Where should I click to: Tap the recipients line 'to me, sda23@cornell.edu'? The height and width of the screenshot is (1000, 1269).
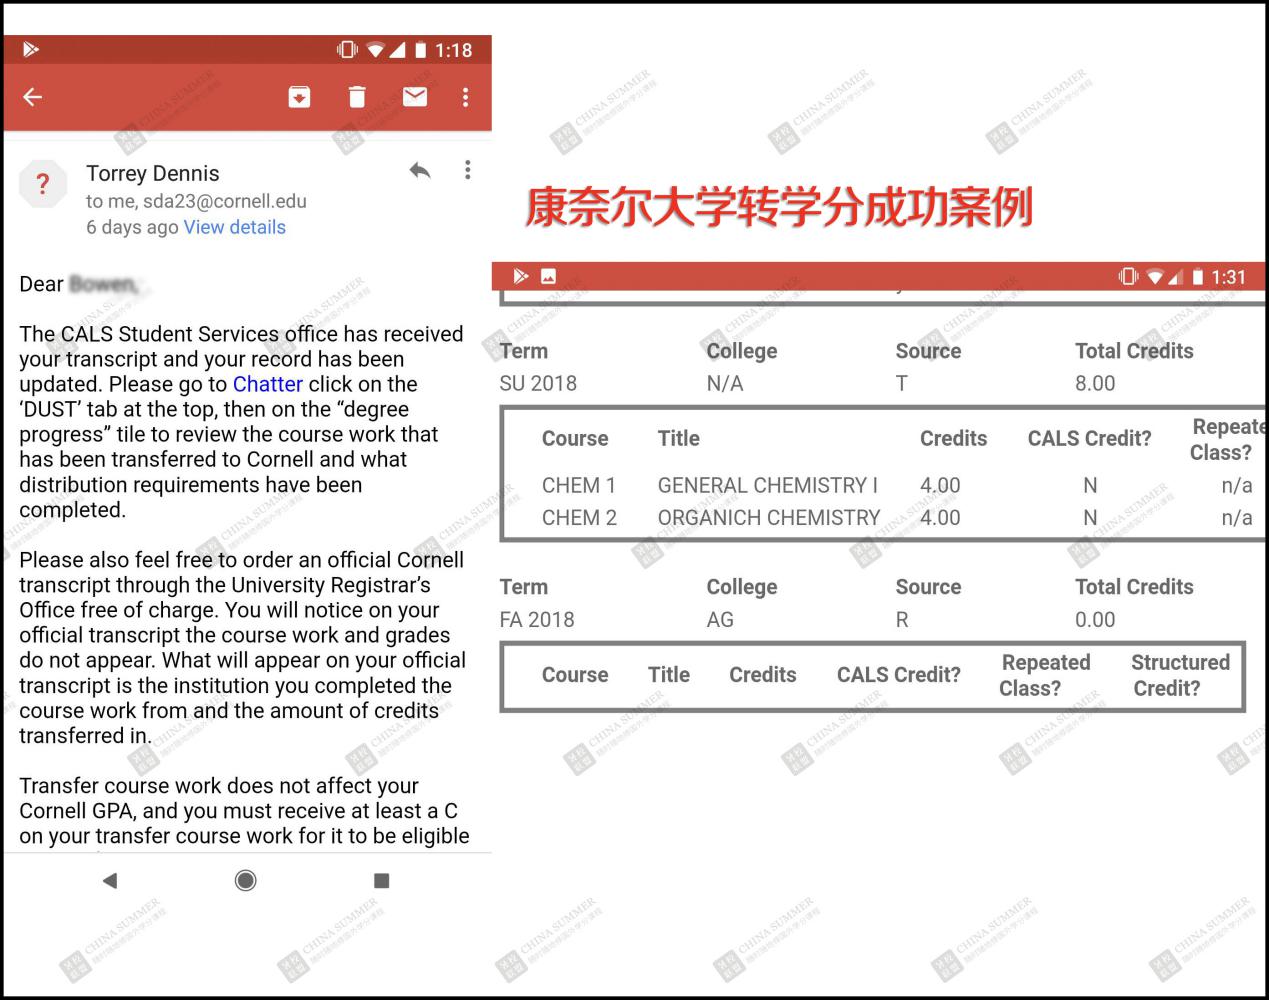(196, 201)
